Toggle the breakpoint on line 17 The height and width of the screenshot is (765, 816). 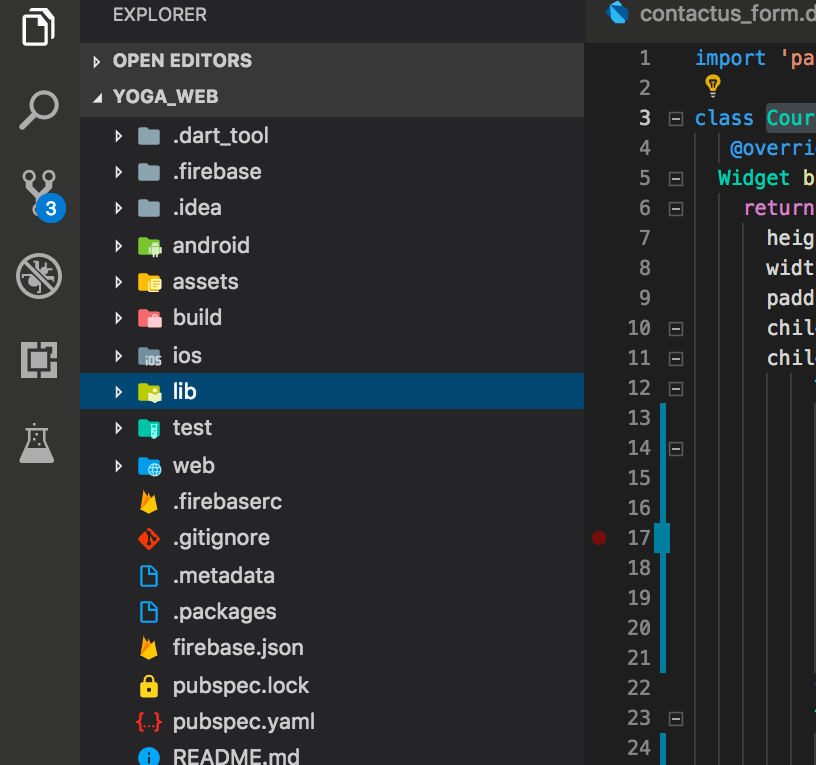pyautogui.click(x=599, y=538)
